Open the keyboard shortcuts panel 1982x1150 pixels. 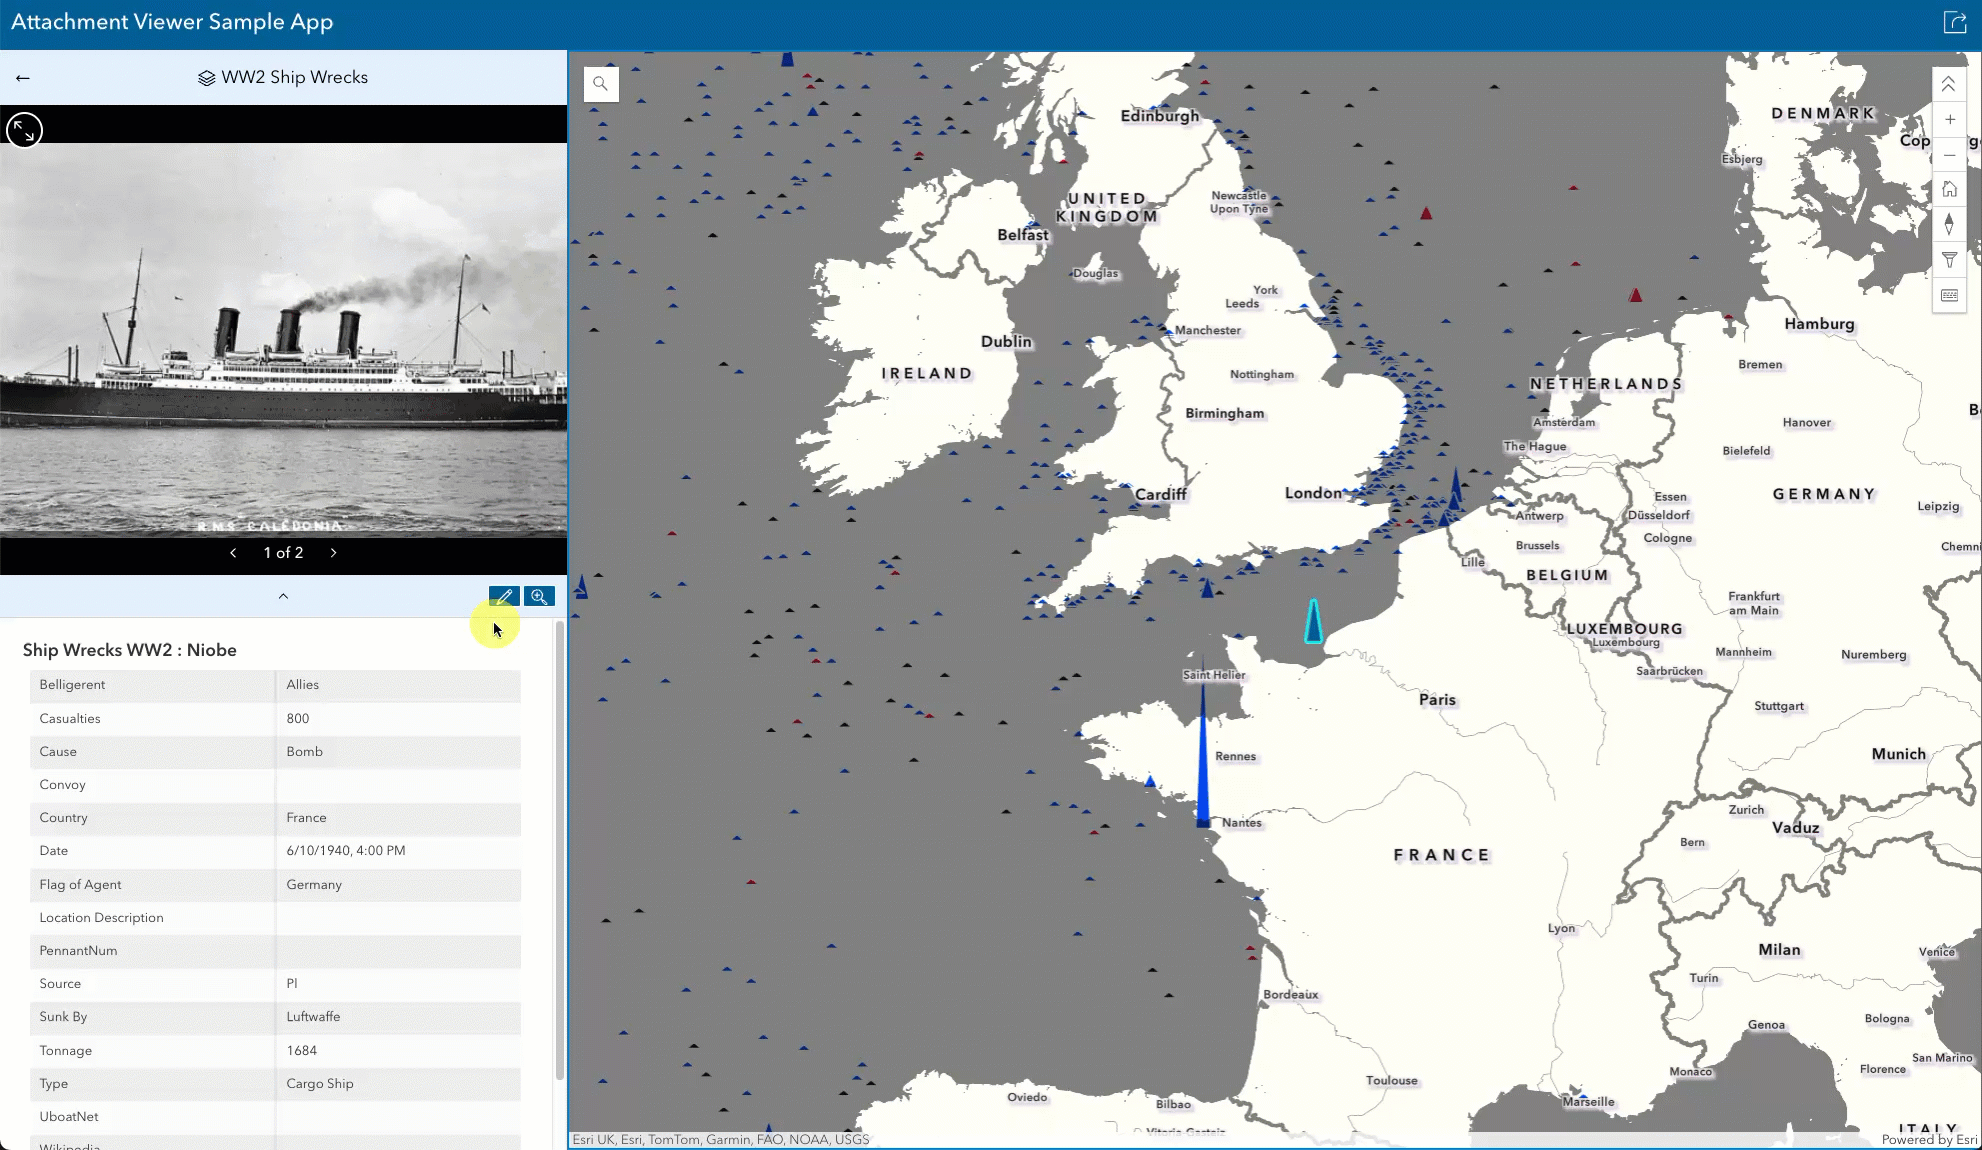(1949, 295)
